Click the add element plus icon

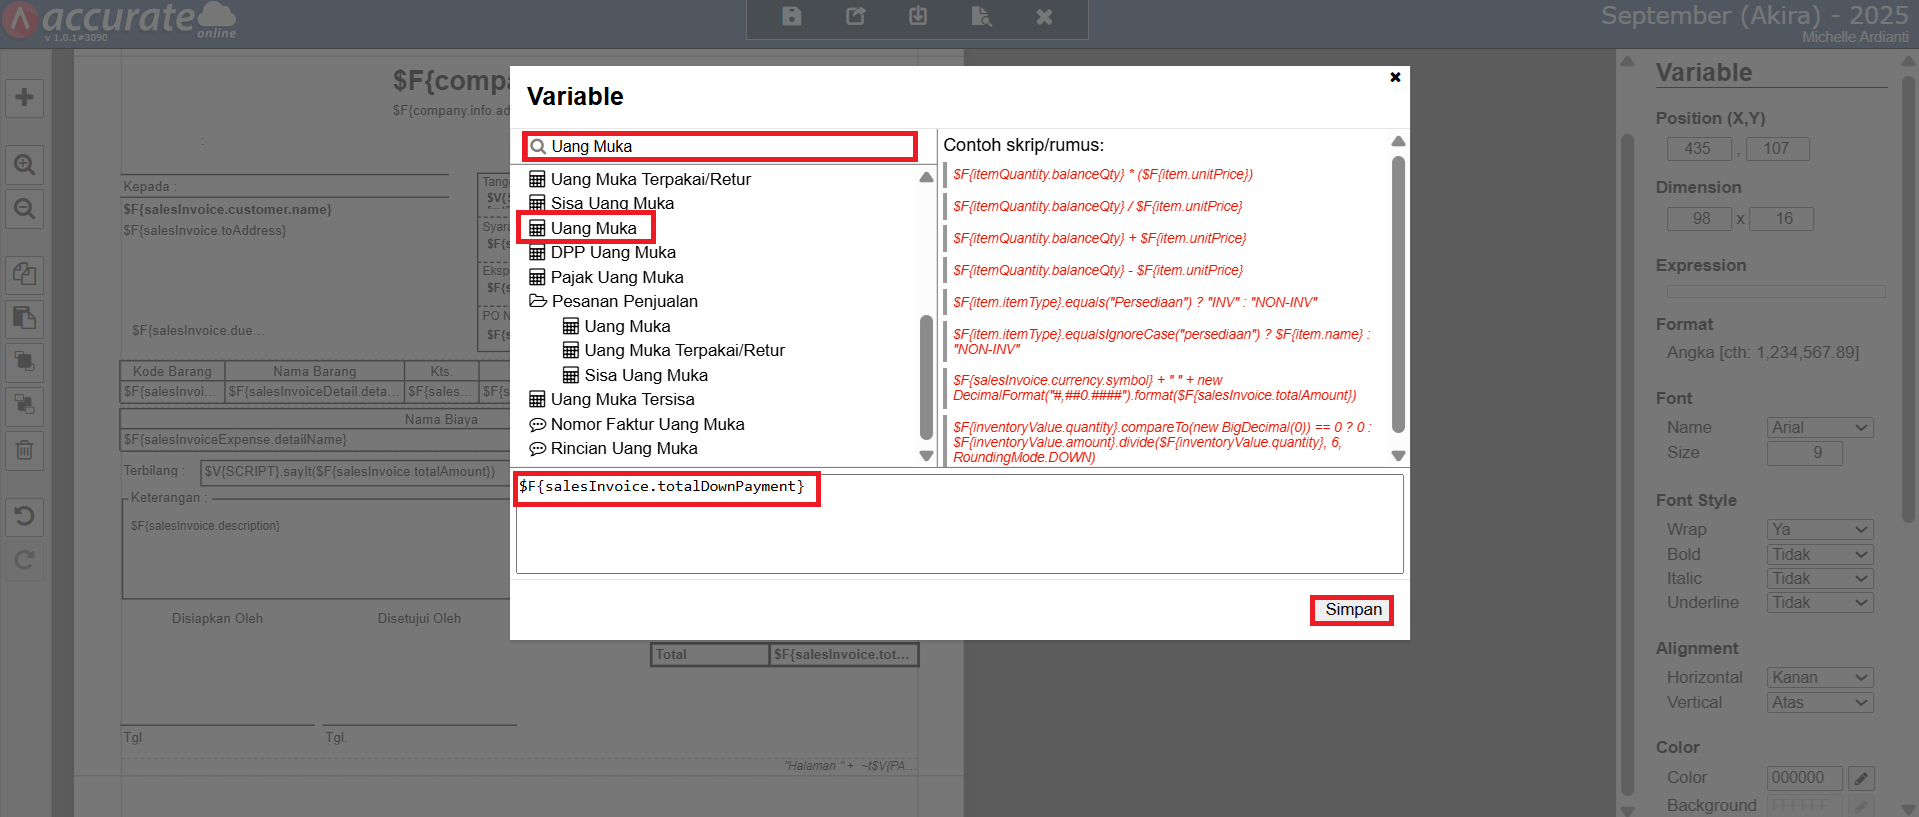click(x=24, y=98)
